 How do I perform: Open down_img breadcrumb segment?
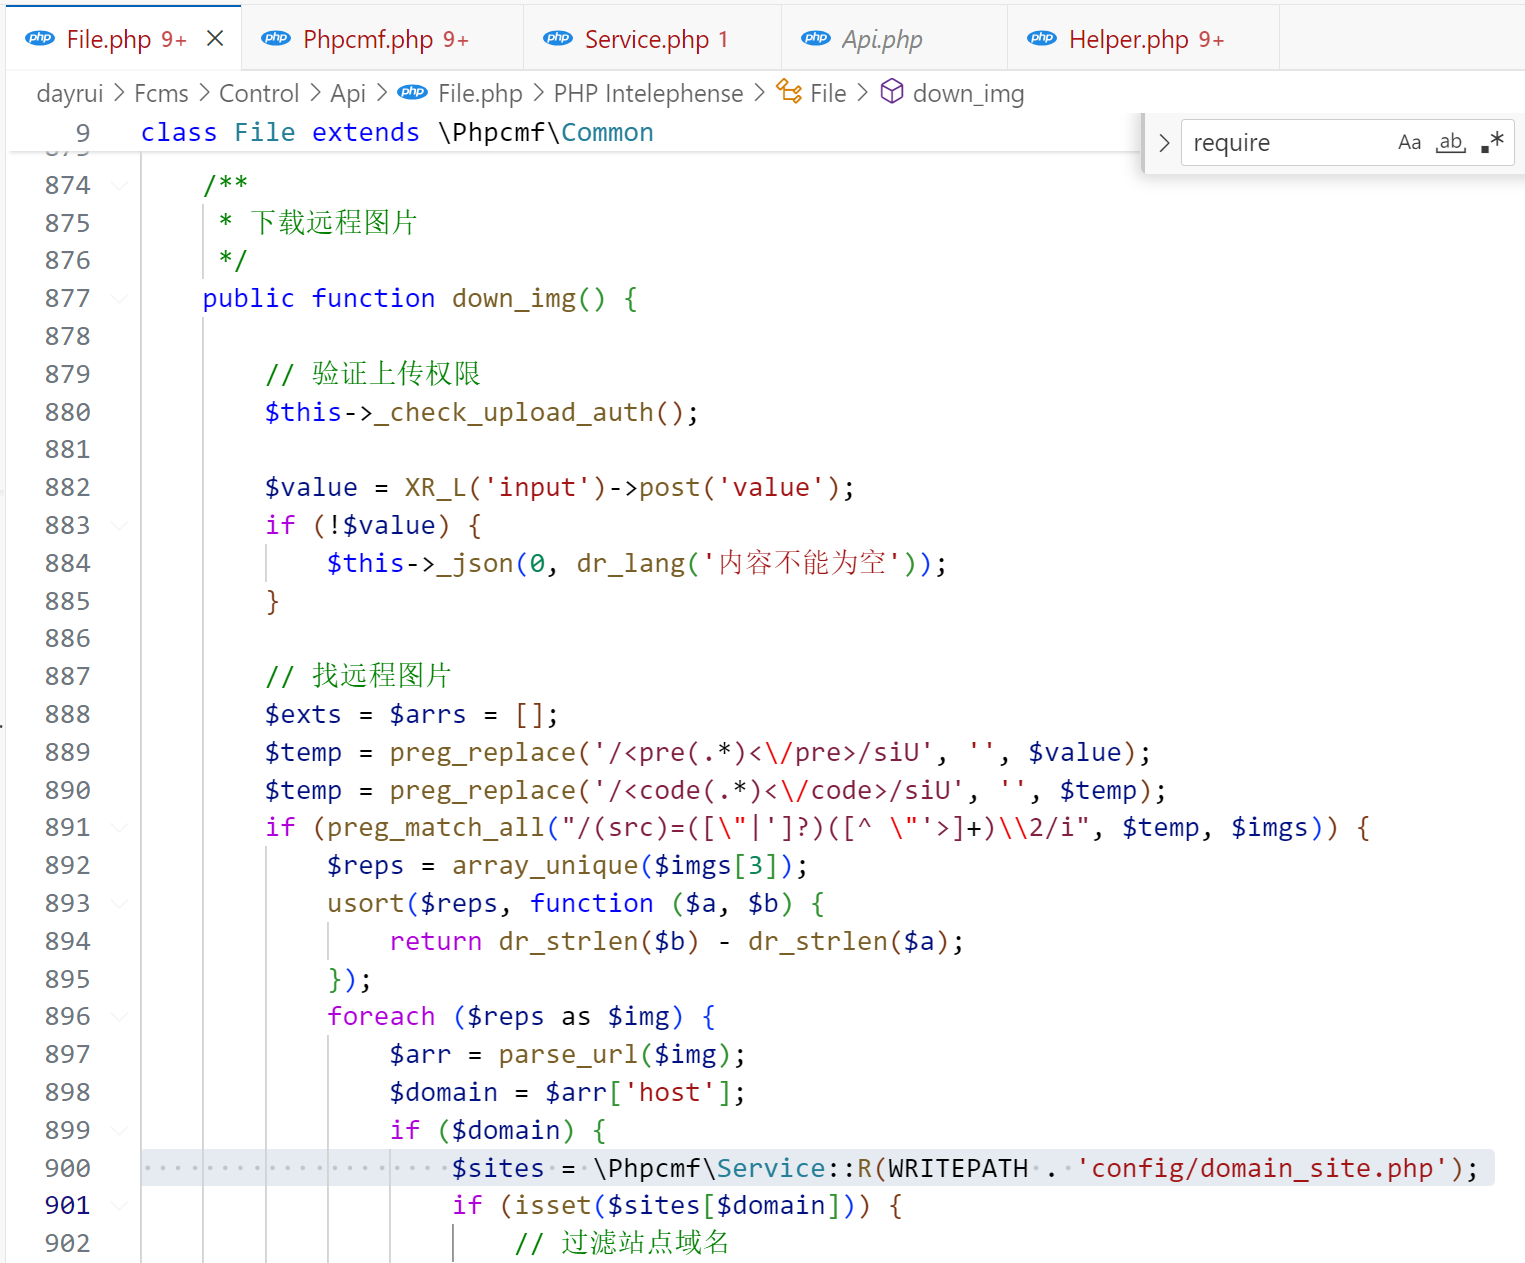[968, 93]
